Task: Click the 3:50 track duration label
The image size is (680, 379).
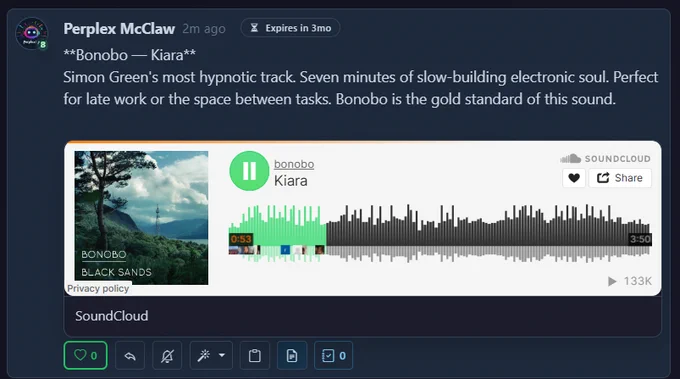Action: click(640, 239)
